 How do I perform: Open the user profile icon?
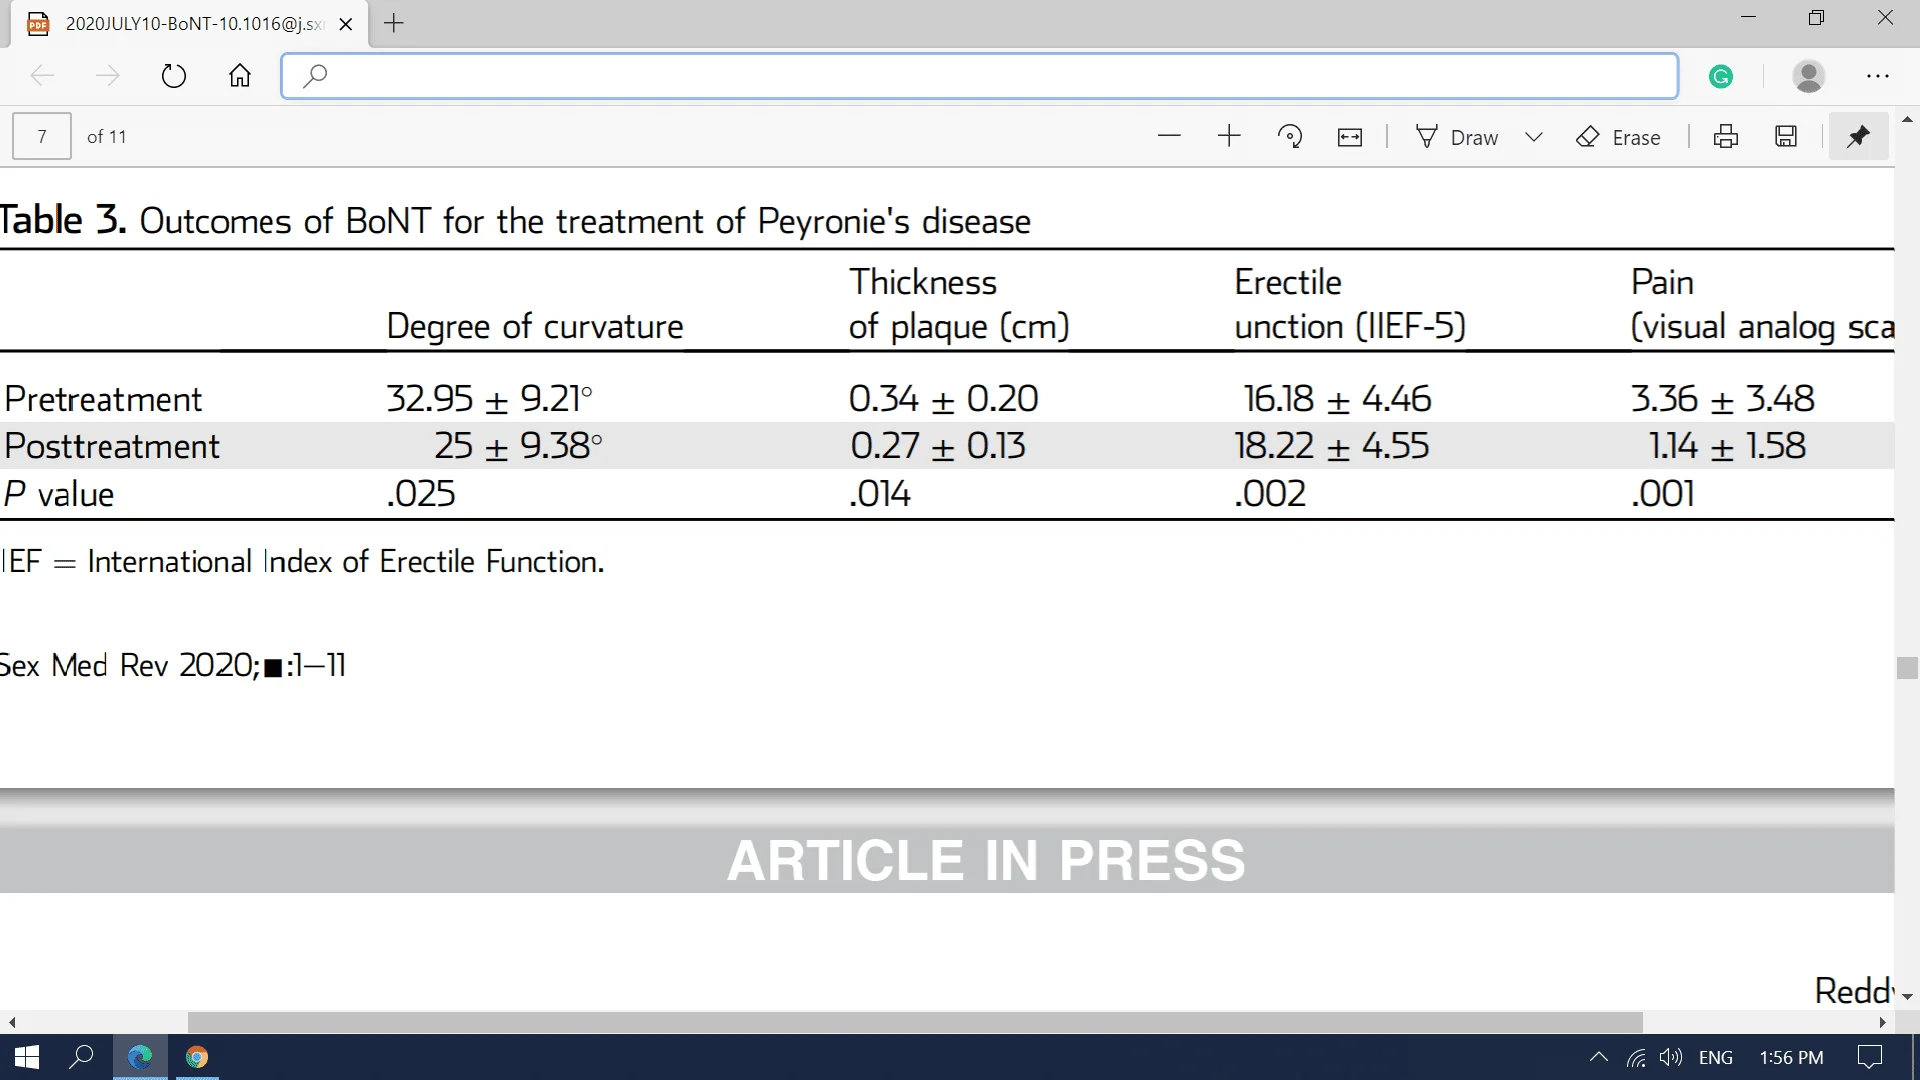(x=1809, y=76)
